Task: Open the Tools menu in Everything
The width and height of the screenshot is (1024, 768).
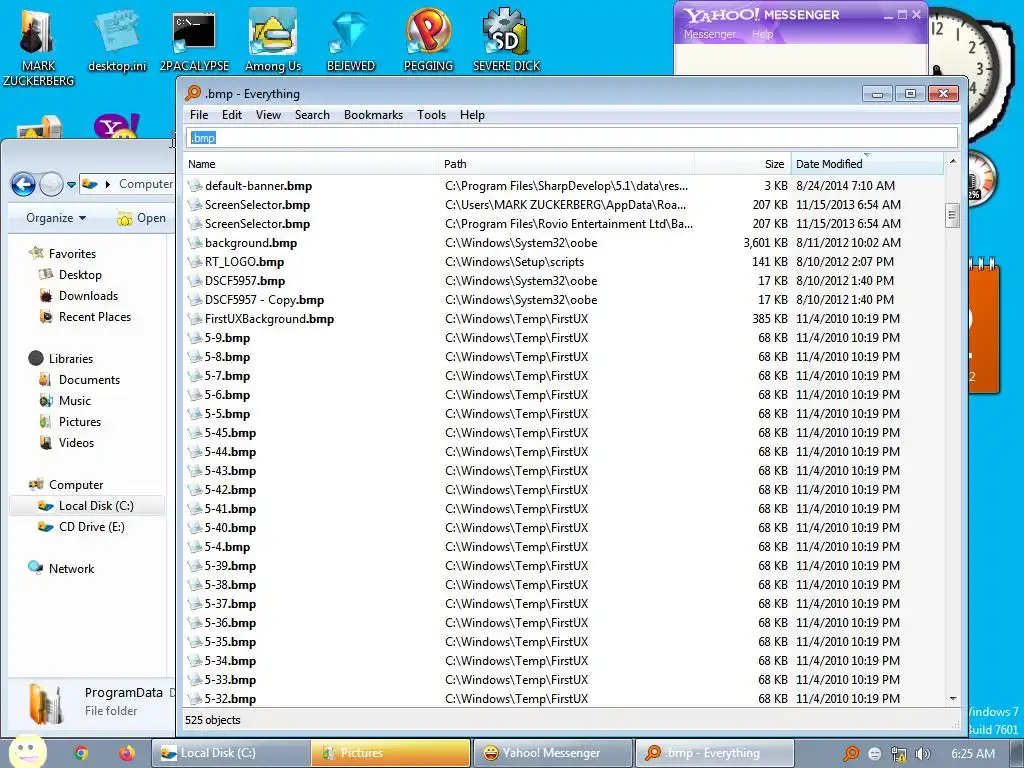Action: coord(432,115)
